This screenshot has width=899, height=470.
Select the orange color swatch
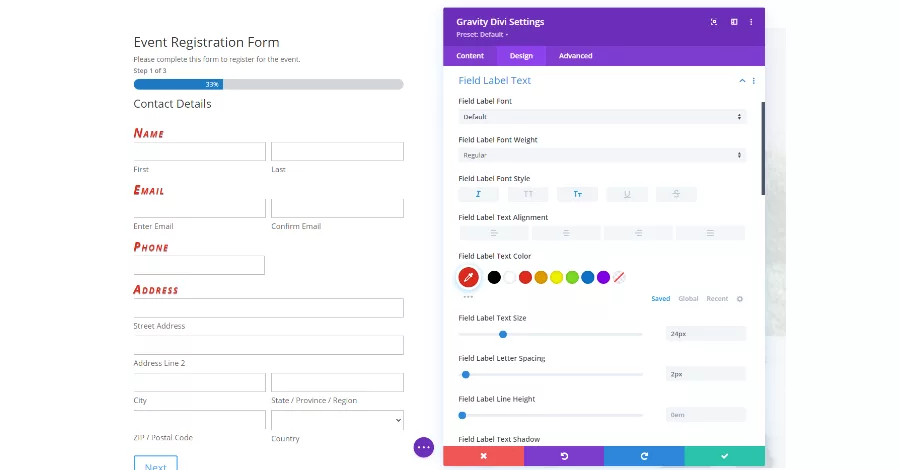tap(541, 277)
